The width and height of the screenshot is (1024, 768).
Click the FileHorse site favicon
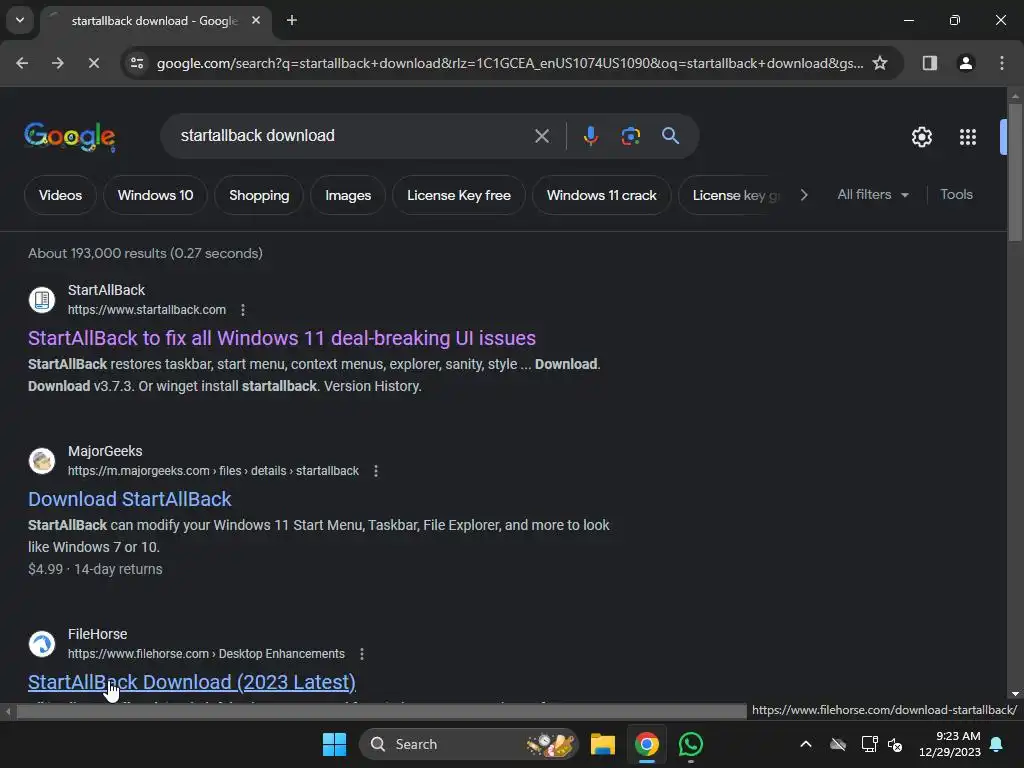click(42, 644)
